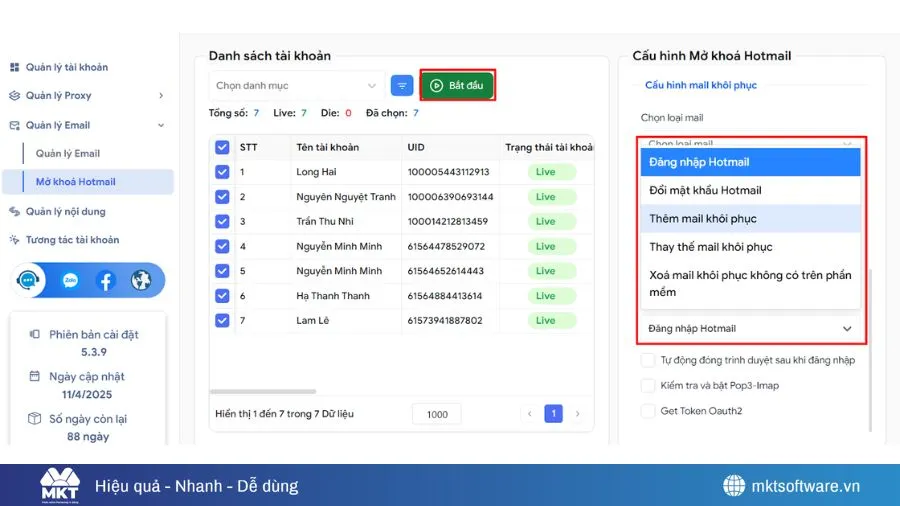Click the Số ngày còn lại box icon
This screenshot has width=900, height=506.
point(34,418)
